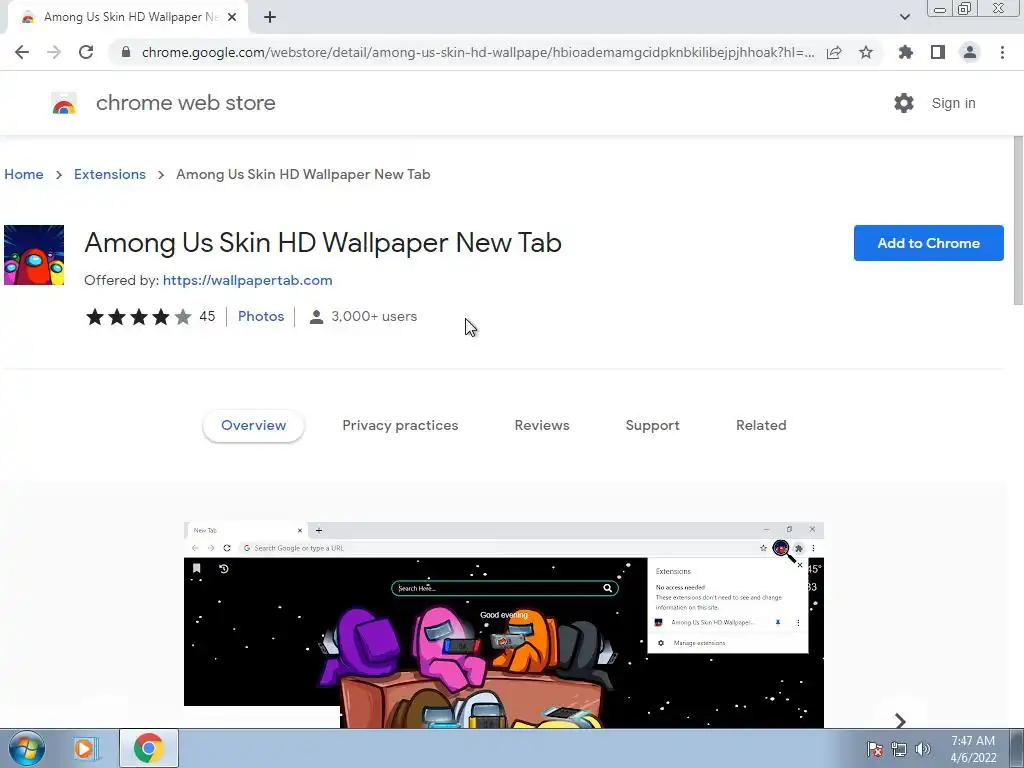This screenshot has width=1024, height=768.
Task: Open the Chrome profile avatar
Action: tap(970, 52)
